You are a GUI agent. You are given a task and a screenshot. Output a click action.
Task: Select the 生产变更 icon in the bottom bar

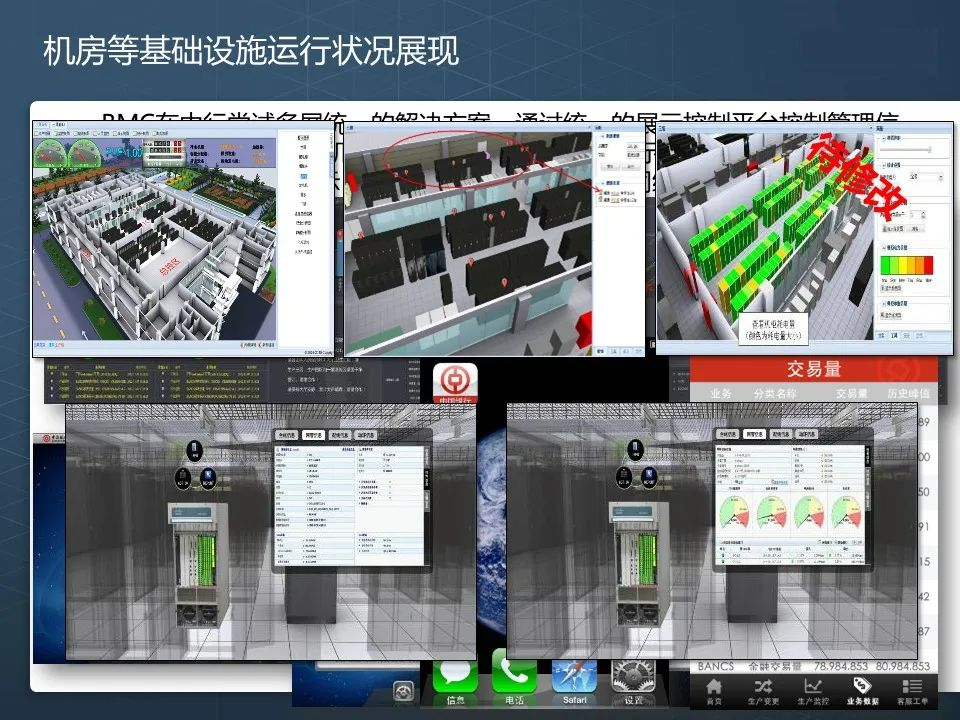(x=765, y=686)
